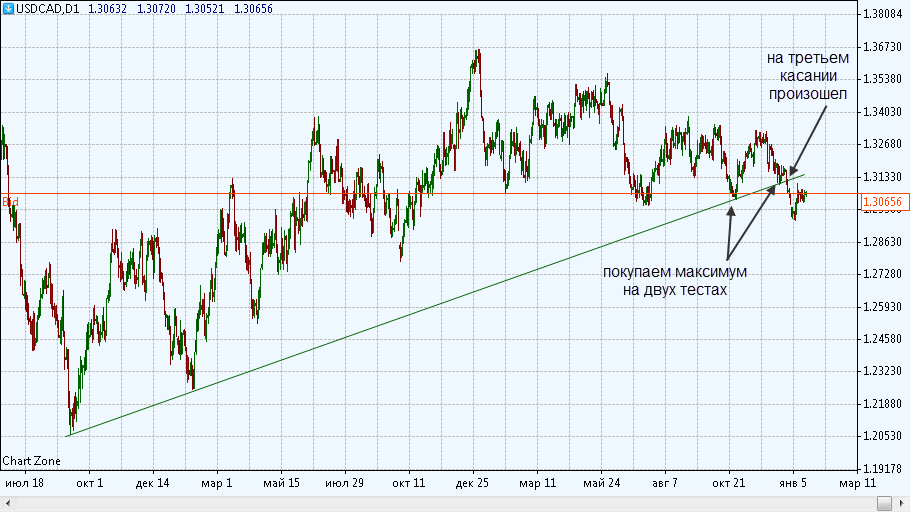
Task: Click the orange Bid label
Action: (10, 201)
